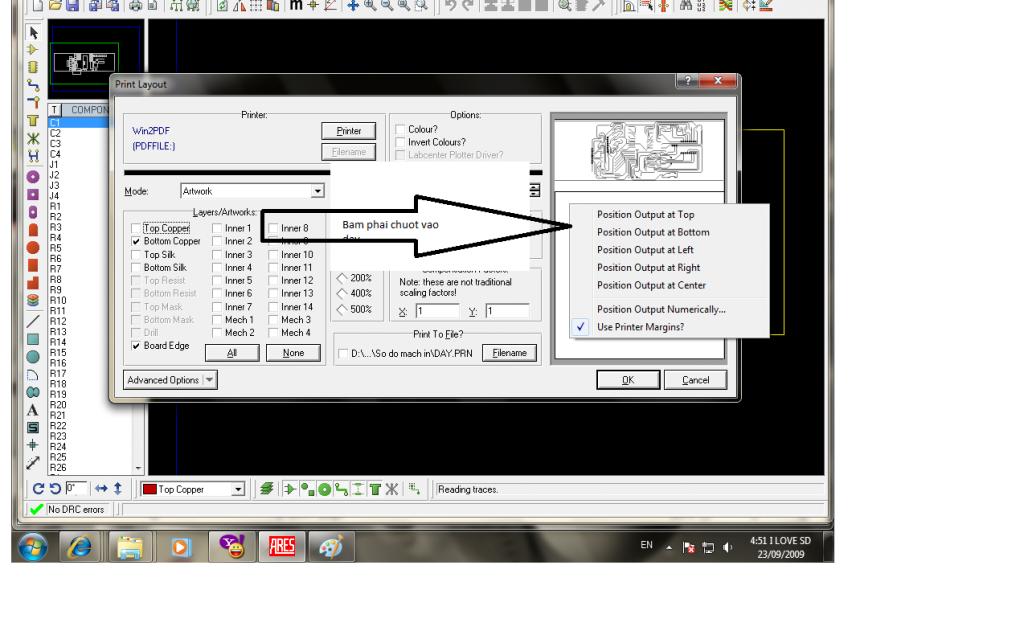Click the X compensation factor field
1024x643 pixels.
pyautogui.click(x=438, y=311)
